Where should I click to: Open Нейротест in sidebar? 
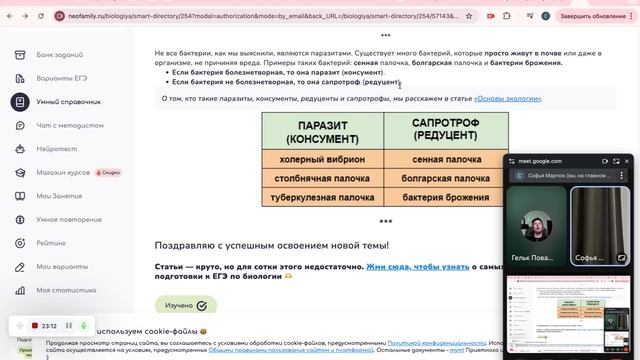[57, 149]
